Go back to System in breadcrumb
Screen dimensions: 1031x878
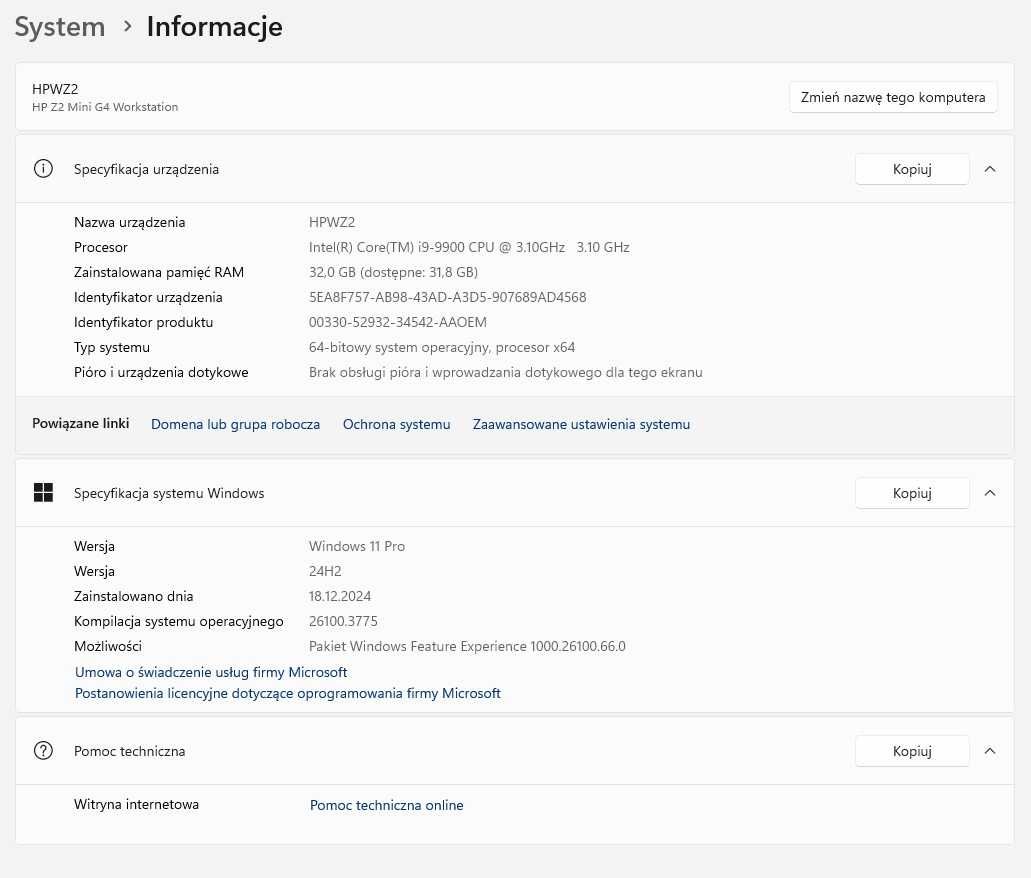(60, 27)
